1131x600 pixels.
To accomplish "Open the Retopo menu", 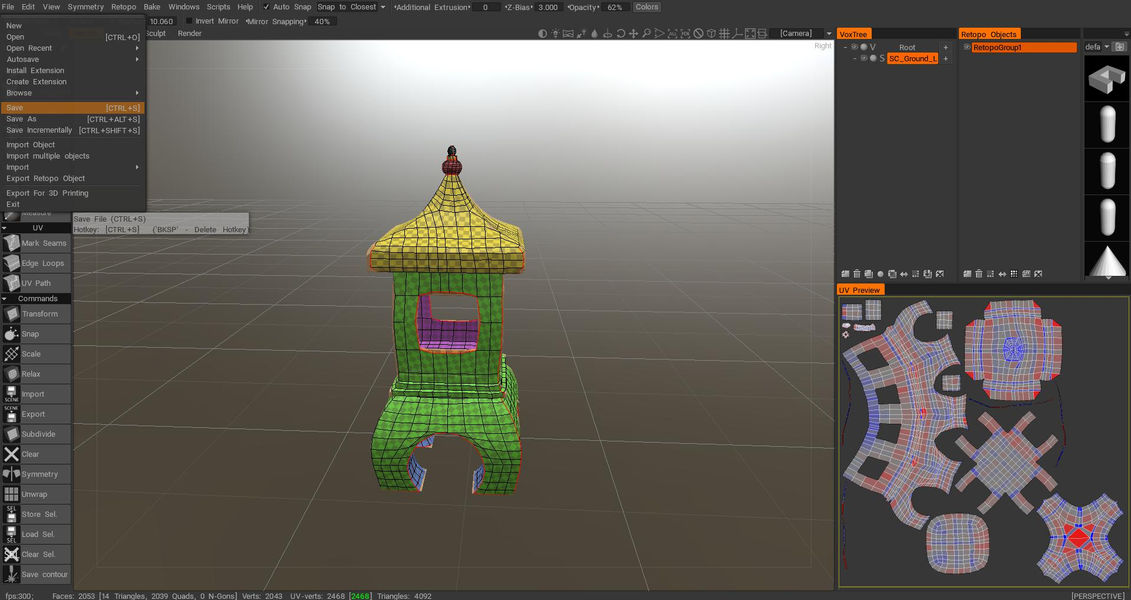I will 123,6.
